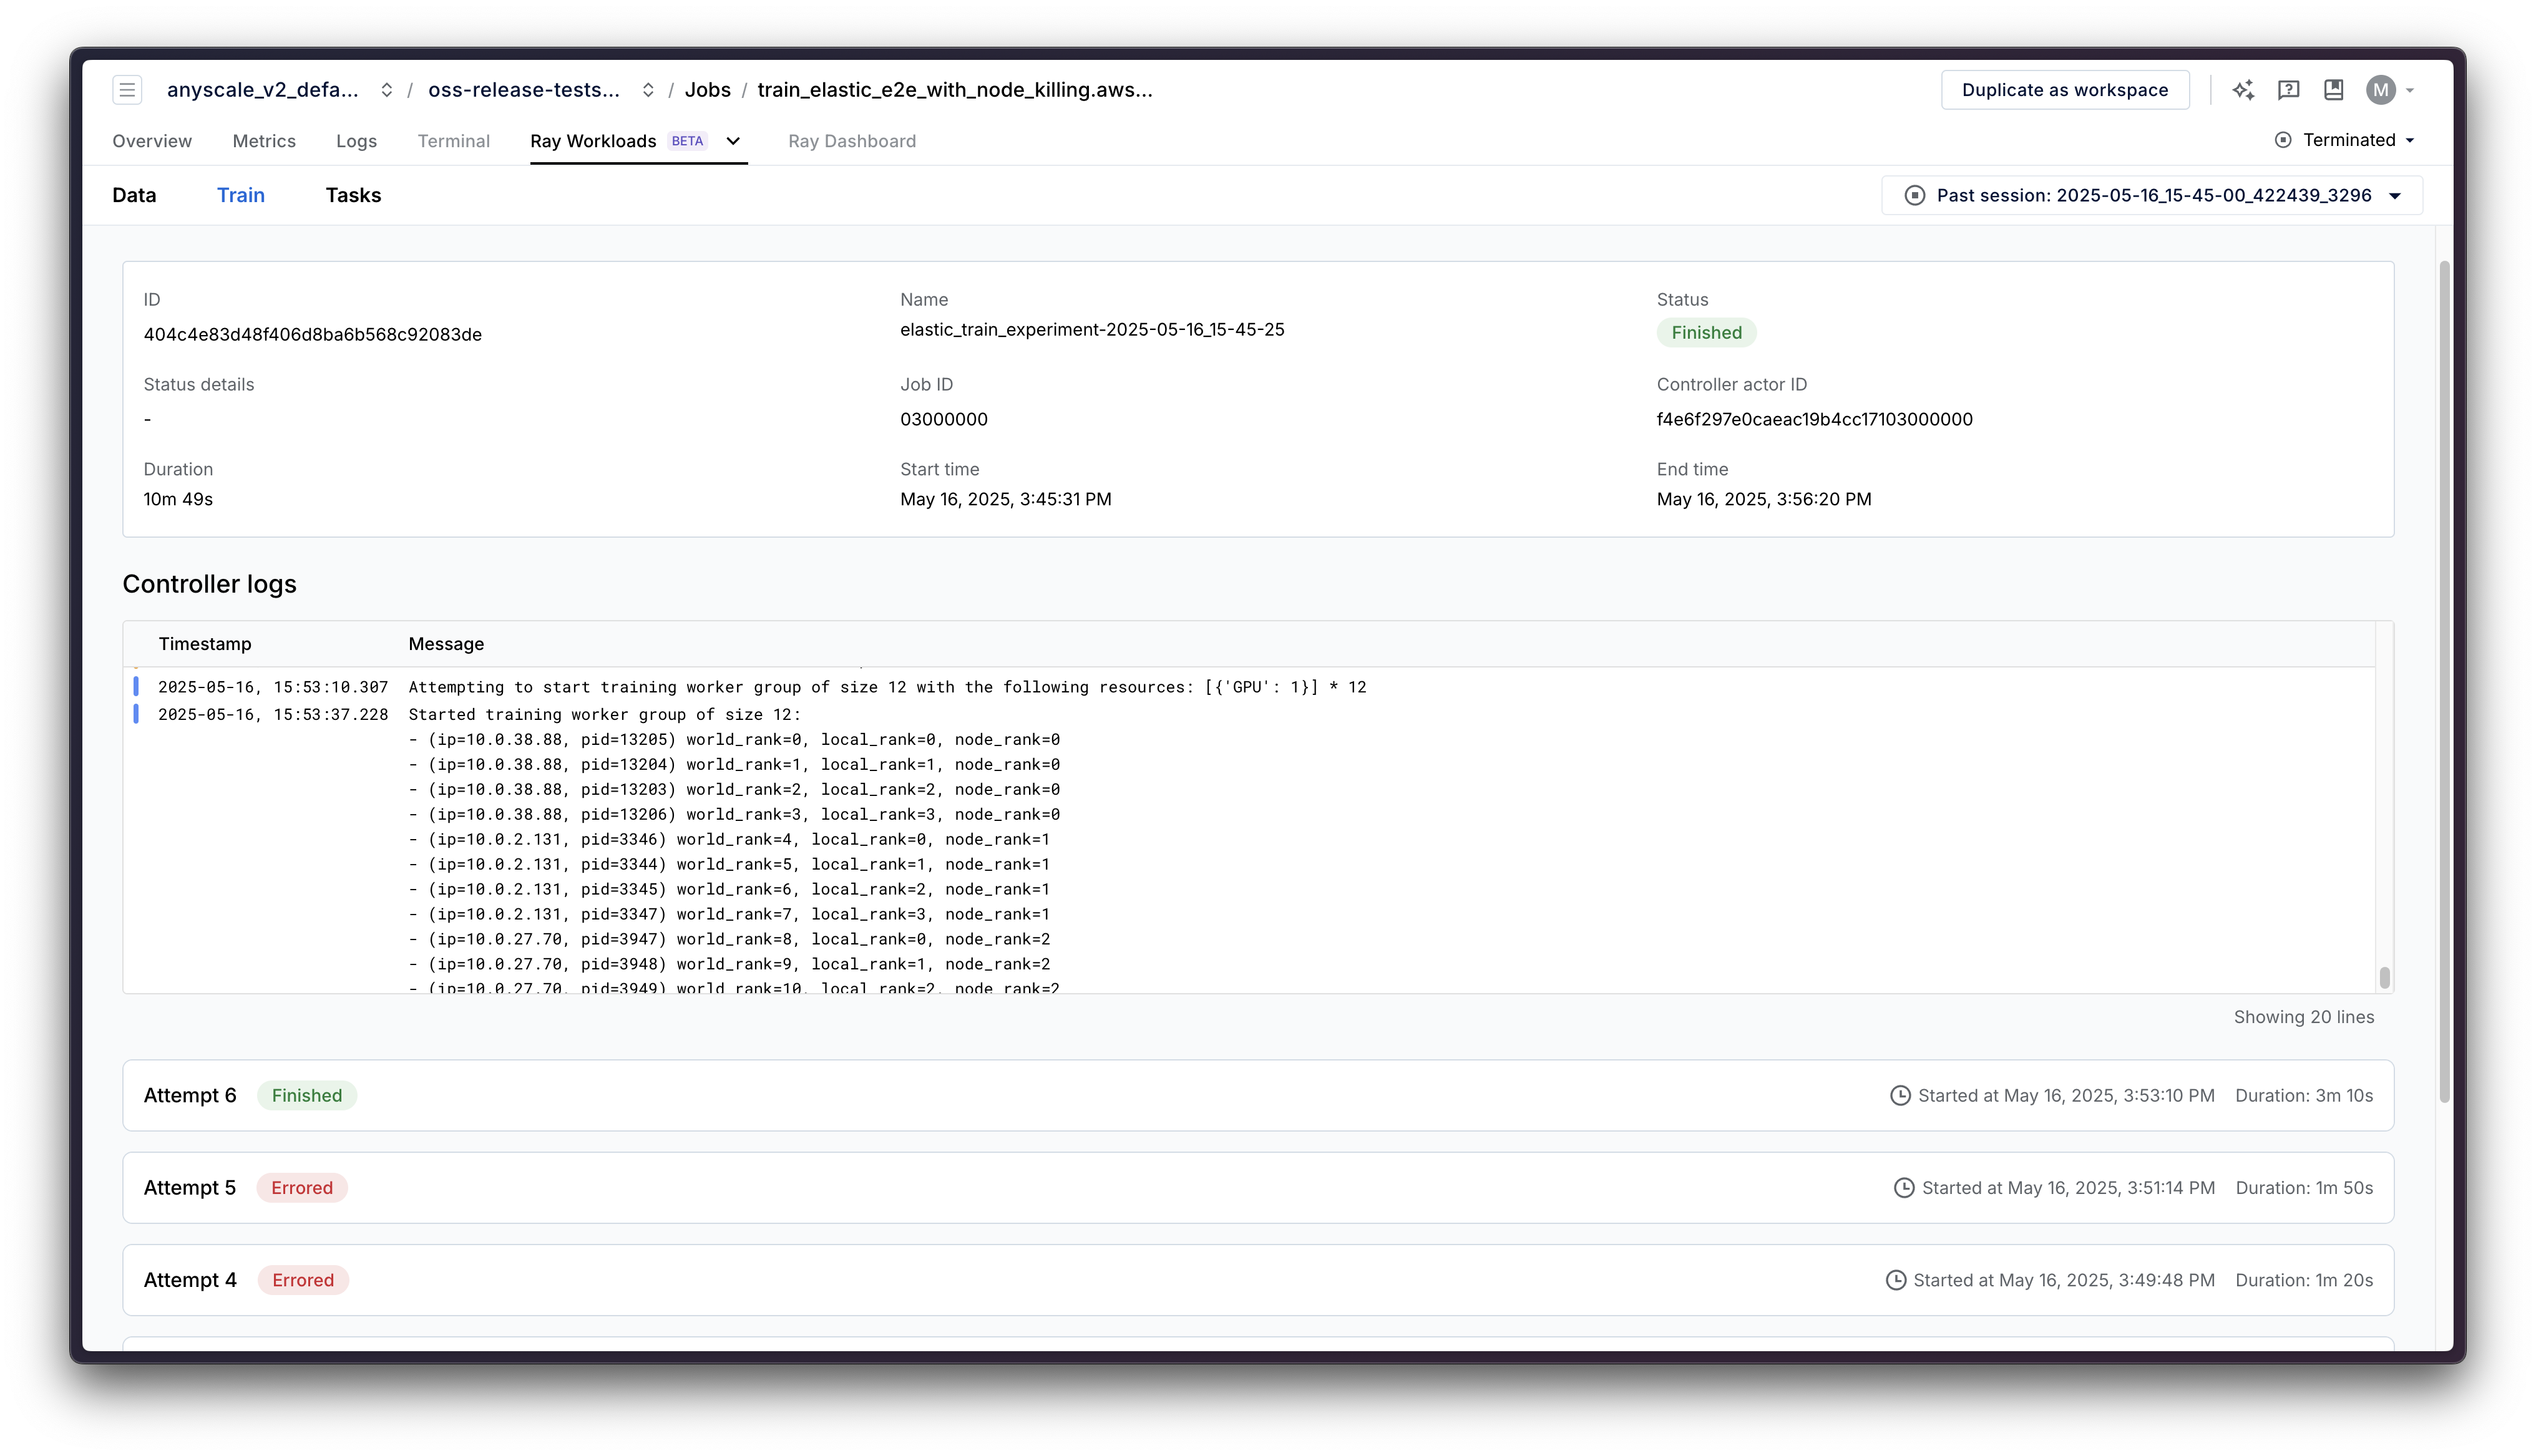Click the controller logs scrollbar thumb
This screenshot has height=1456, width=2536.
click(x=2384, y=977)
